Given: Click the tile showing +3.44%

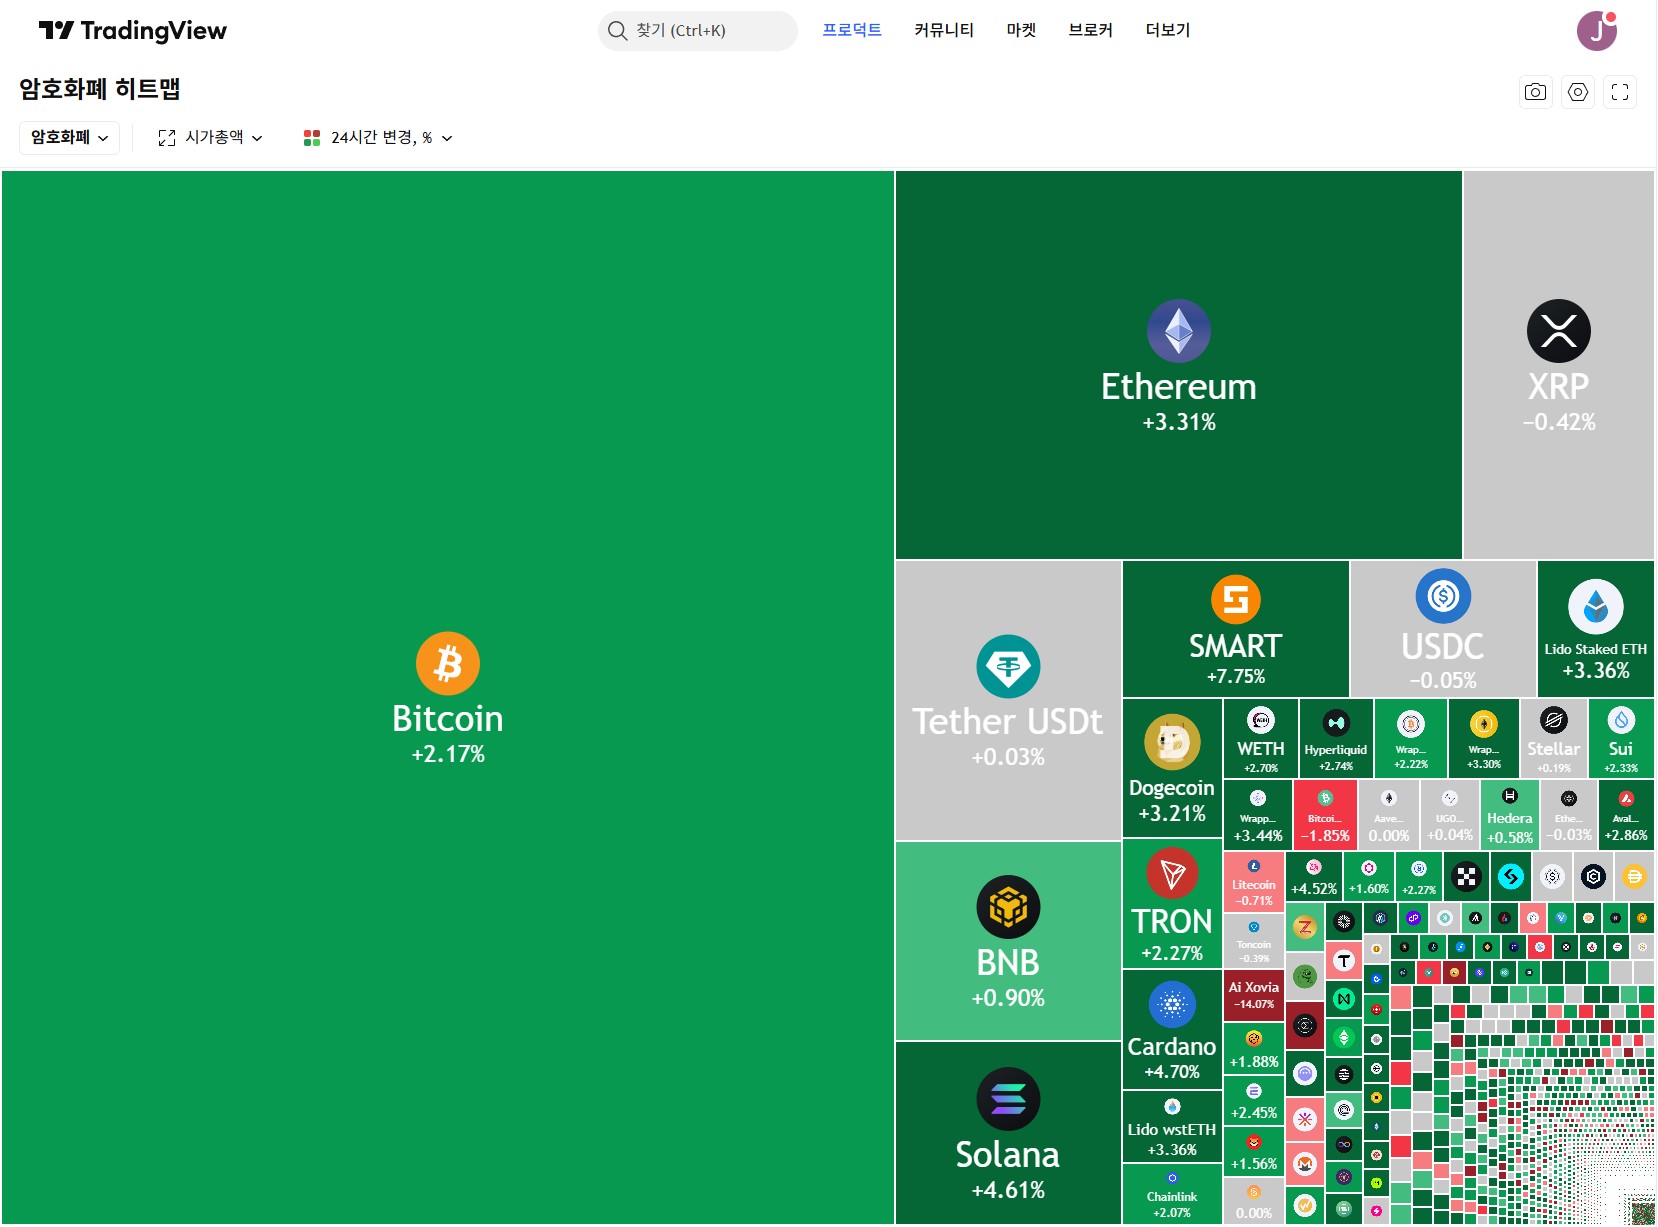Looking at the screenshot, I should tap(1258, 814).
